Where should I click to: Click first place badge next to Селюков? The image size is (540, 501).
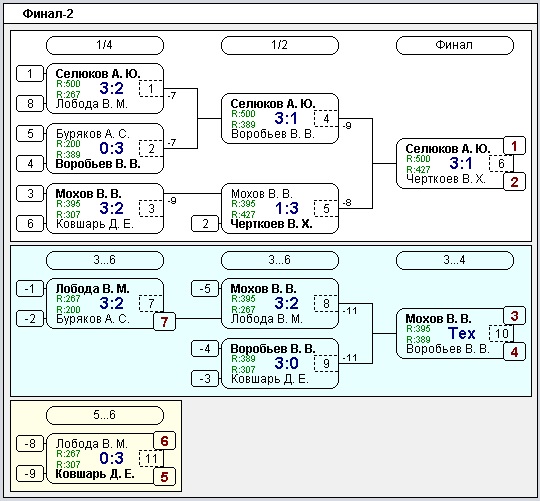point(514,146)
